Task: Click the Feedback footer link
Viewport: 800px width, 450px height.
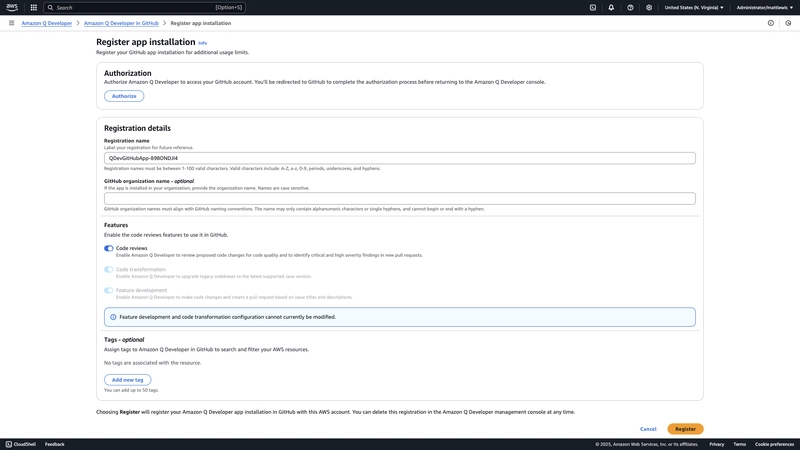Action: pos(55,444)
